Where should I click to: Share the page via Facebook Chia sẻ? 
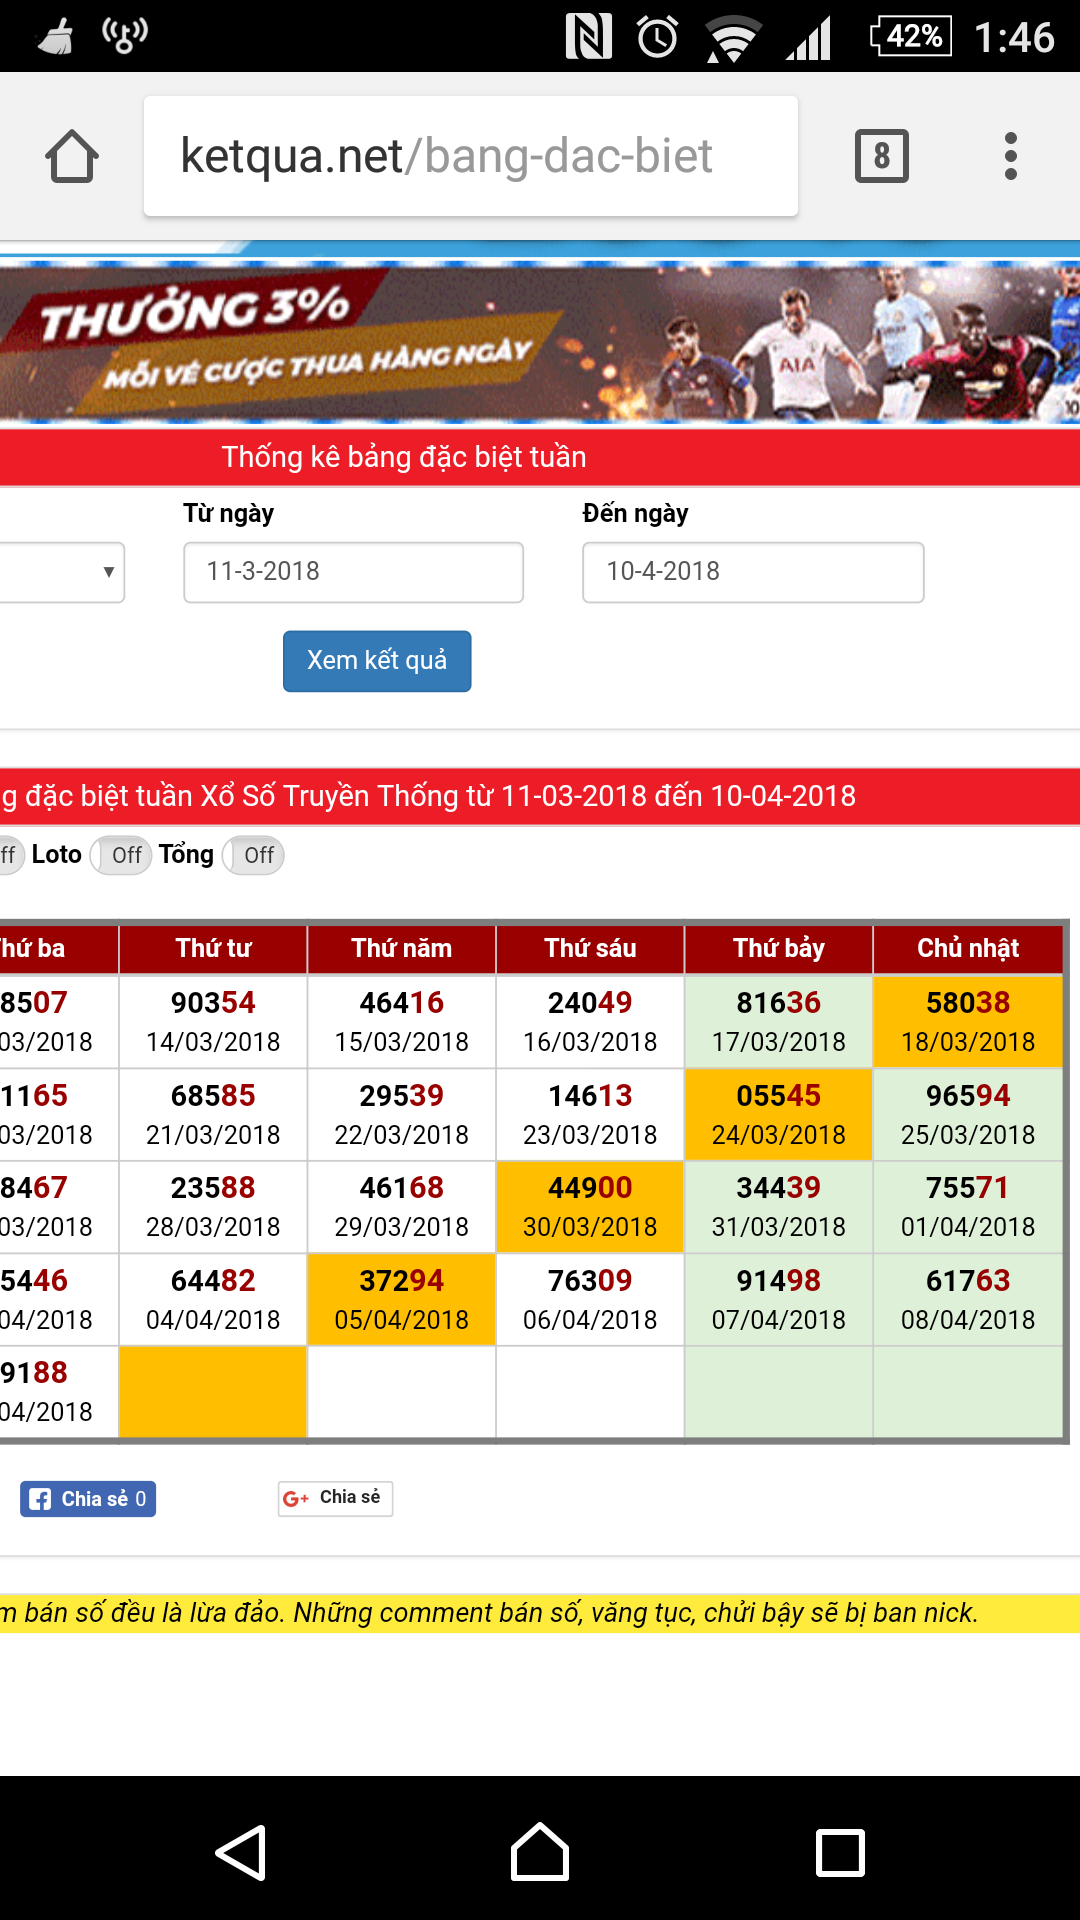(x=88, y=1499)
